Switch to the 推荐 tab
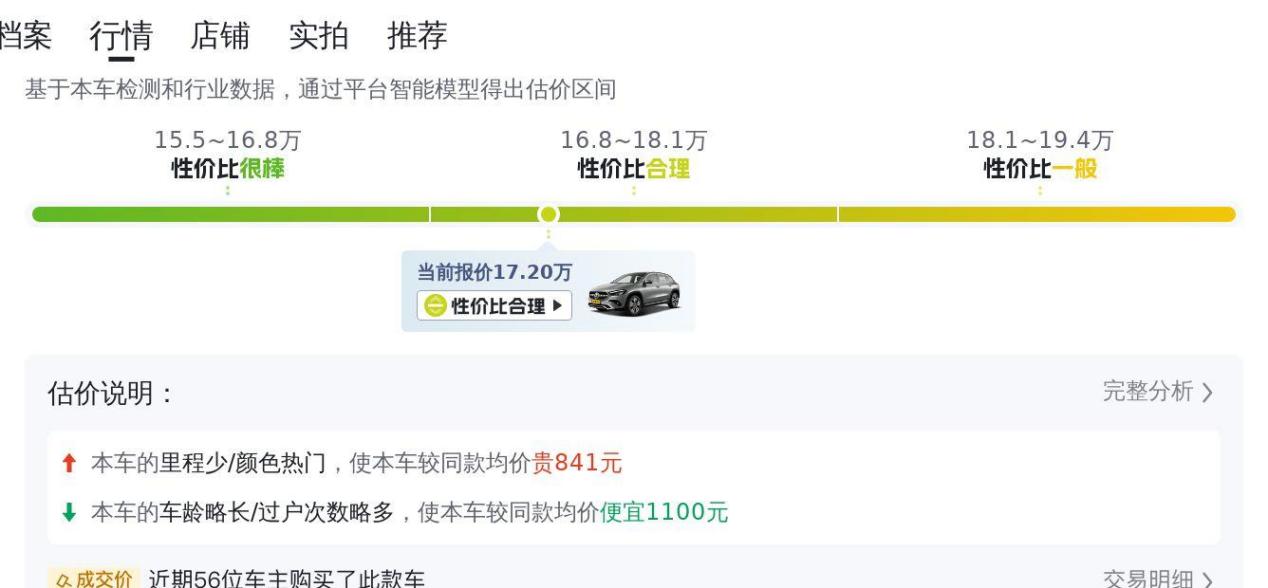 point(417,37)
